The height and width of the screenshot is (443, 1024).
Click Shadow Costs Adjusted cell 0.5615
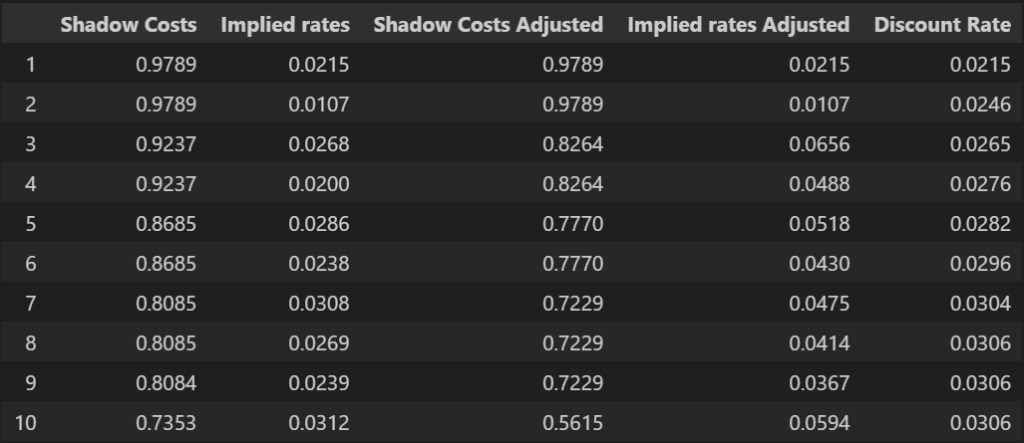tap(573, 423)
